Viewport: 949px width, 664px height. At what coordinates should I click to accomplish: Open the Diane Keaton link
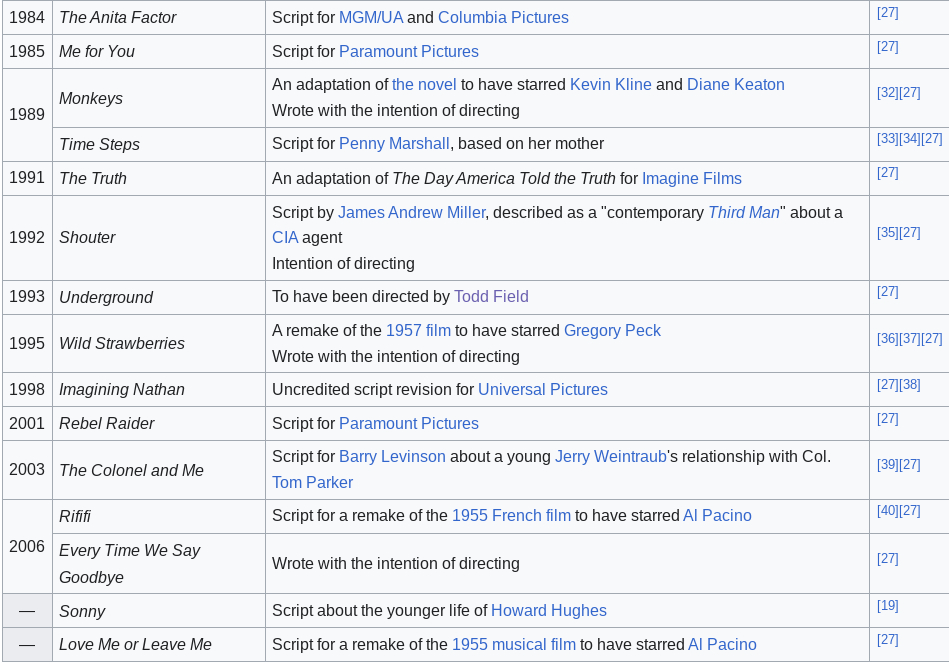(x=735, y=85)
